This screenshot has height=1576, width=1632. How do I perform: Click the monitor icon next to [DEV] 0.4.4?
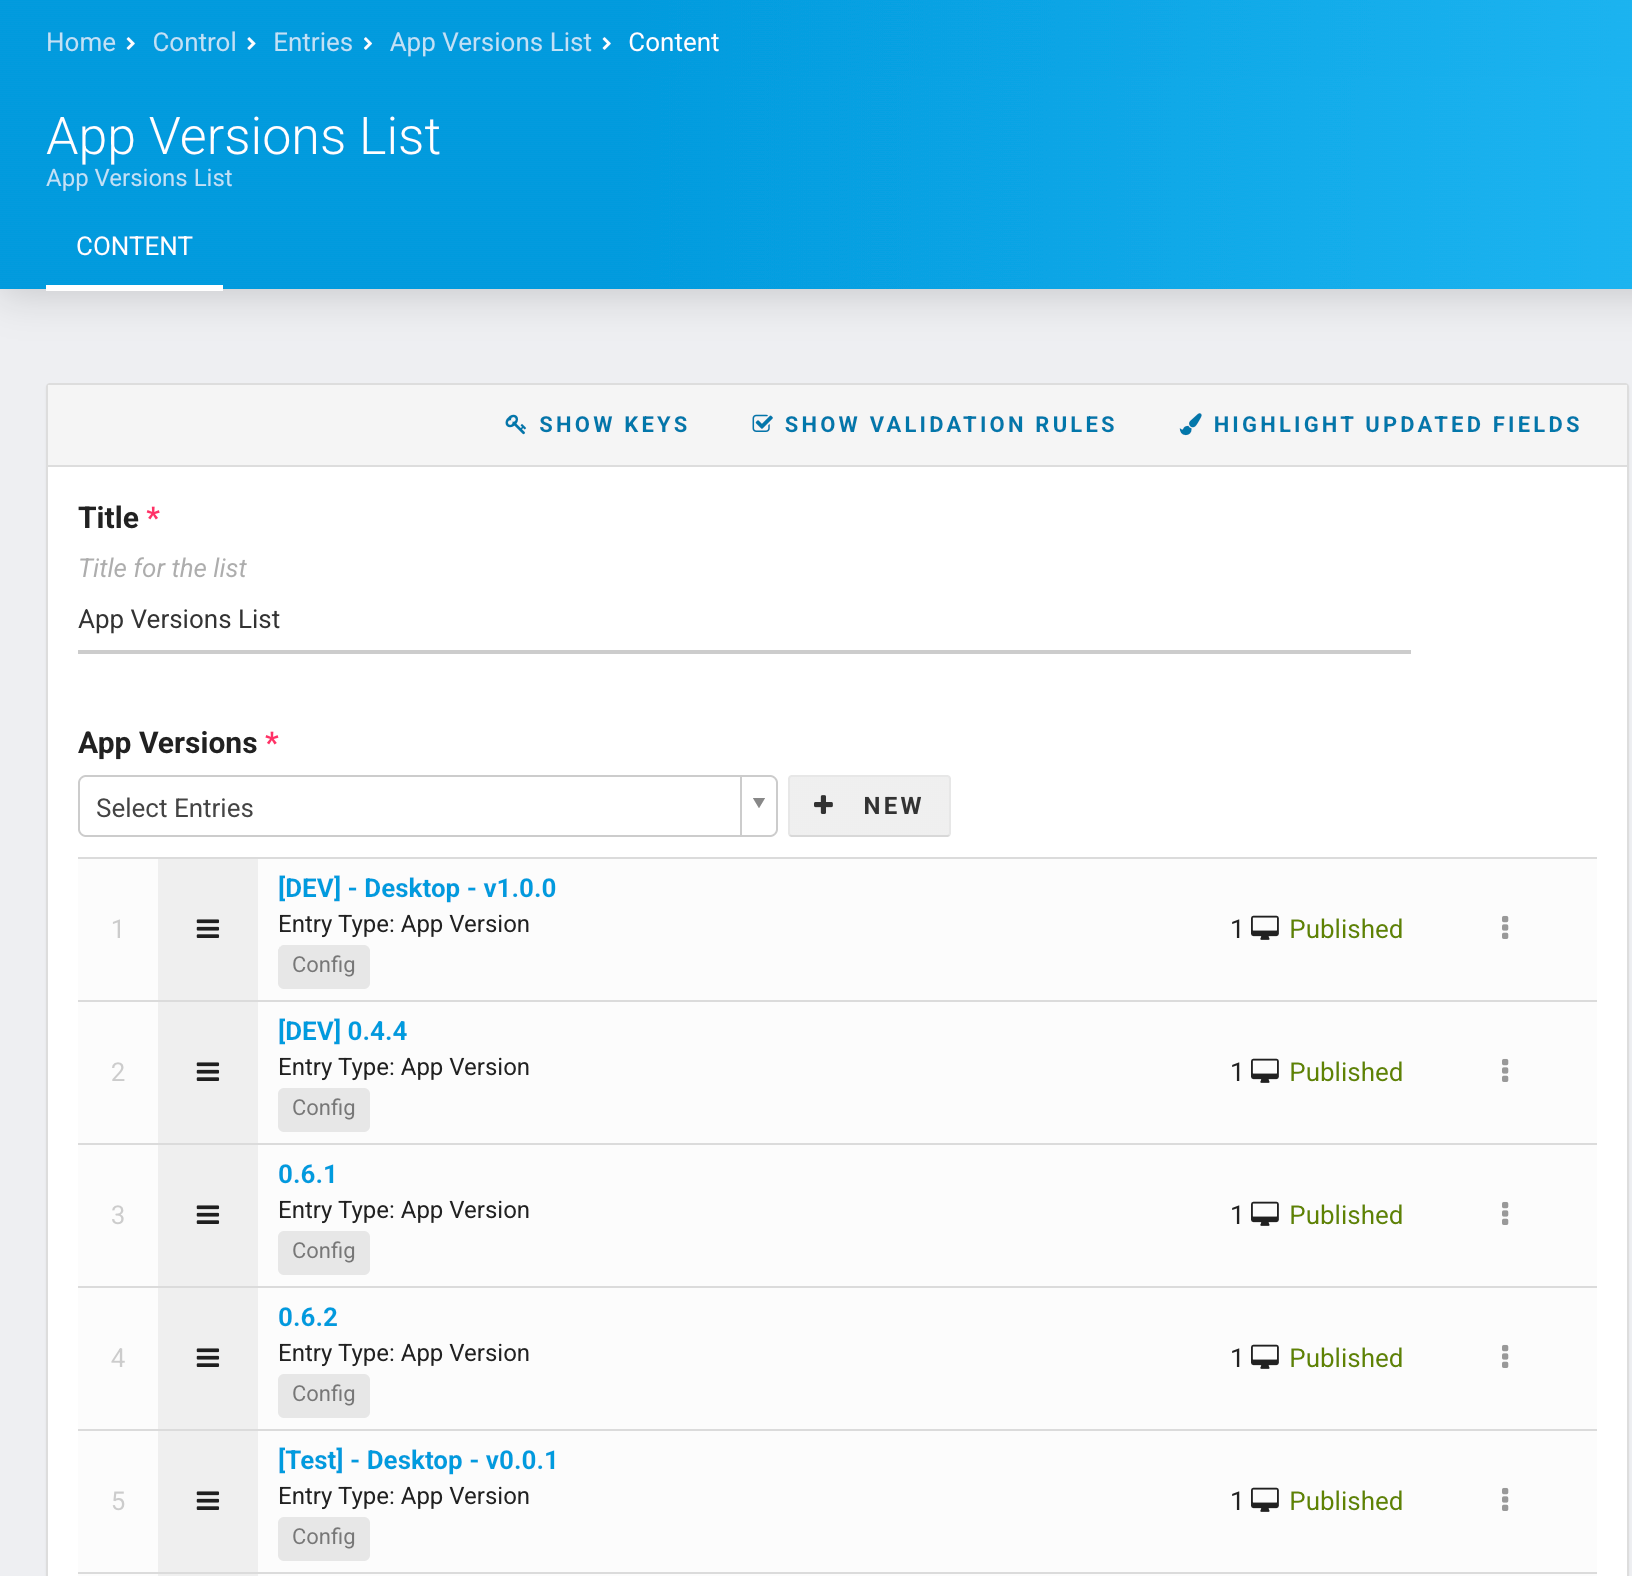[1265, 1071]
